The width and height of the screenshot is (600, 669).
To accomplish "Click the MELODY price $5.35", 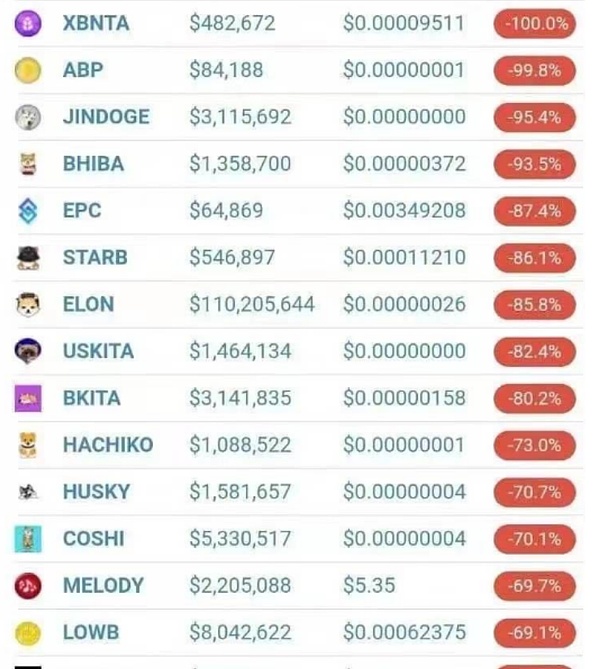I will click(369, 585).
